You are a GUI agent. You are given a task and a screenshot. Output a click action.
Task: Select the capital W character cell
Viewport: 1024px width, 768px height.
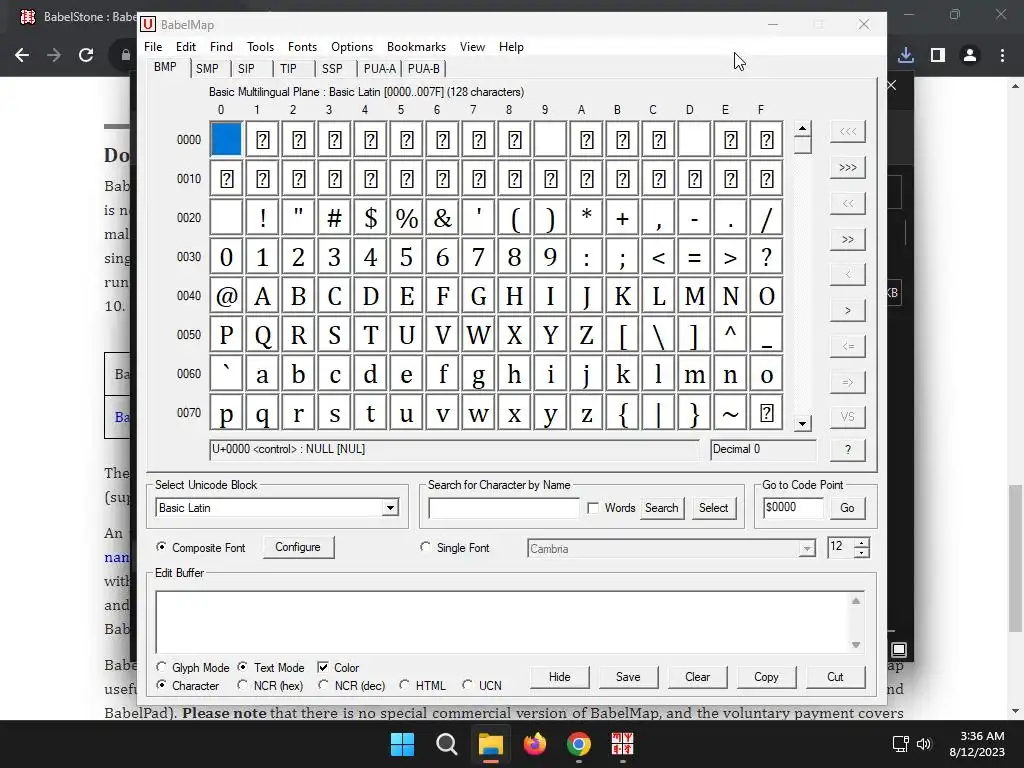(x=479, y=335)
